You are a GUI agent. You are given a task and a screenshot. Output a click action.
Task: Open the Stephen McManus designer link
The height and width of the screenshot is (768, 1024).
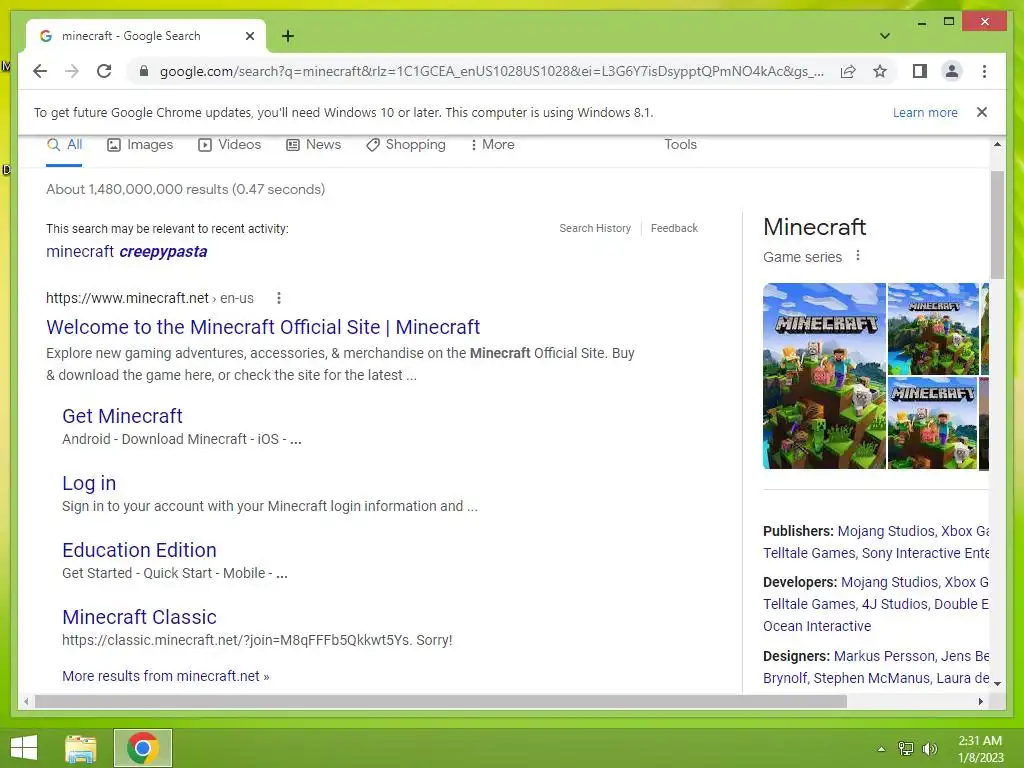872,678
